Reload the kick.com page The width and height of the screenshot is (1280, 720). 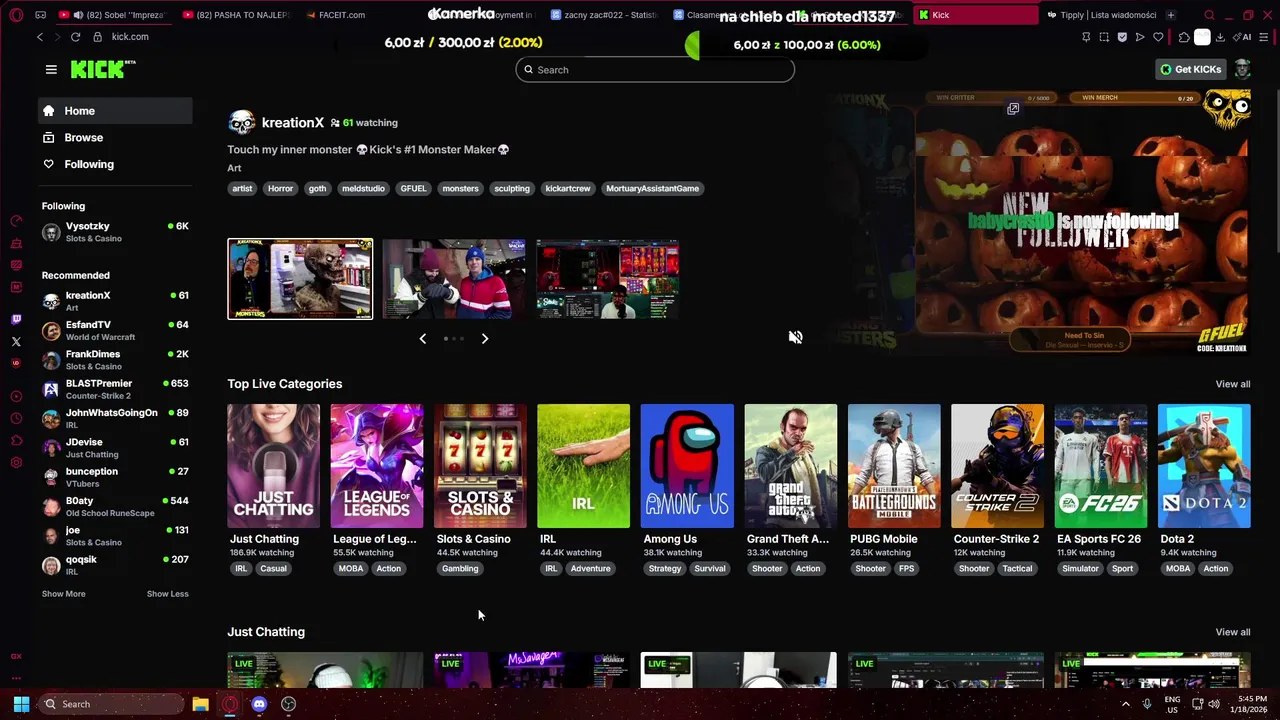pos(75,37)
